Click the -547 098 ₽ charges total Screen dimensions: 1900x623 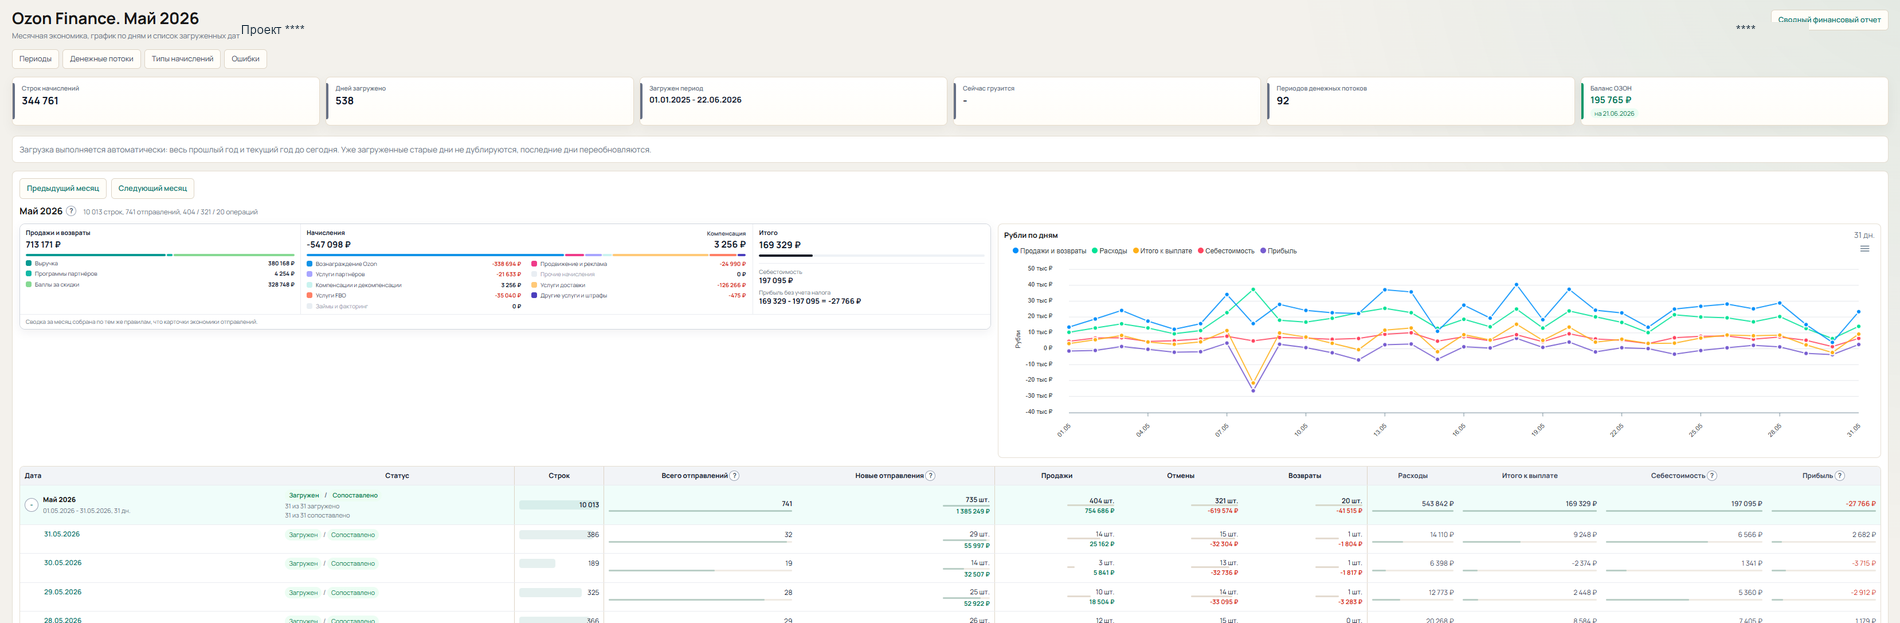pos(329,244)
